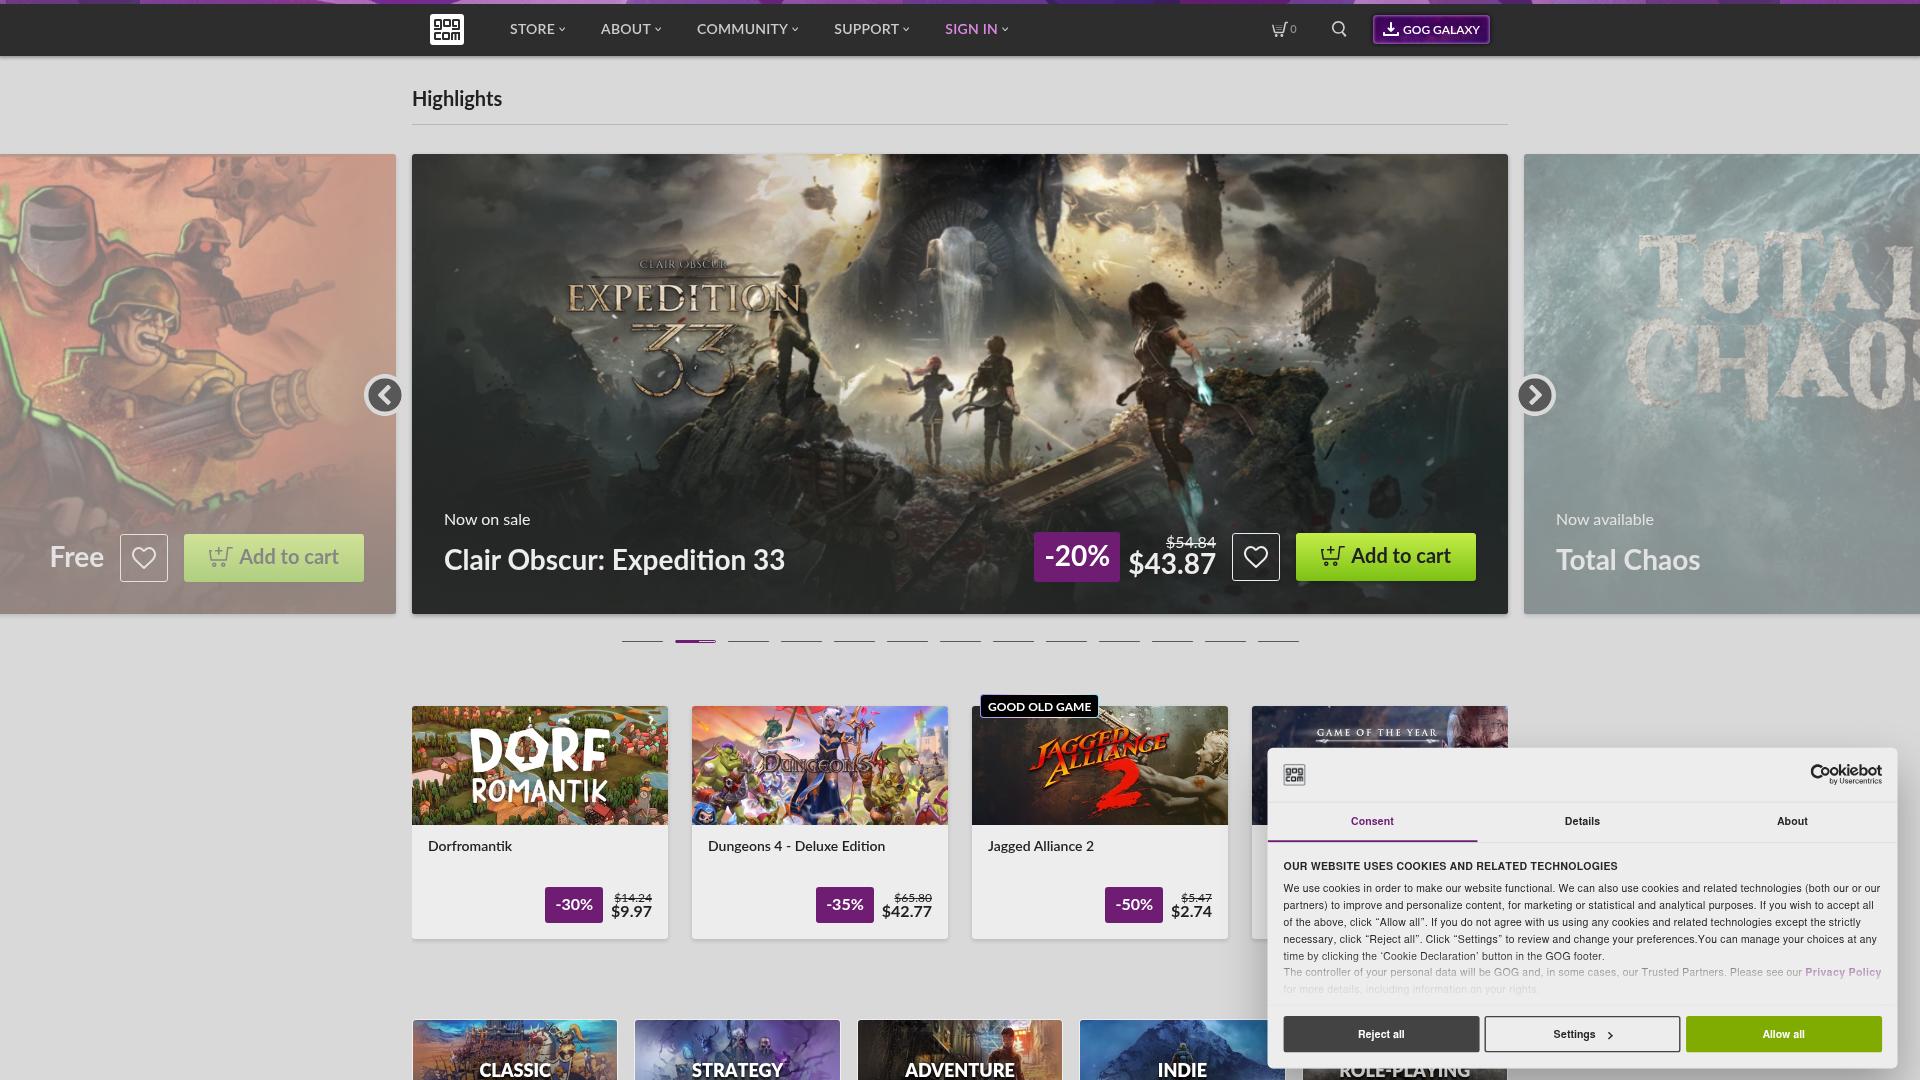Open cookie Settings preferences
Viewport: 1920px width, 1080px height.
1582,1034
